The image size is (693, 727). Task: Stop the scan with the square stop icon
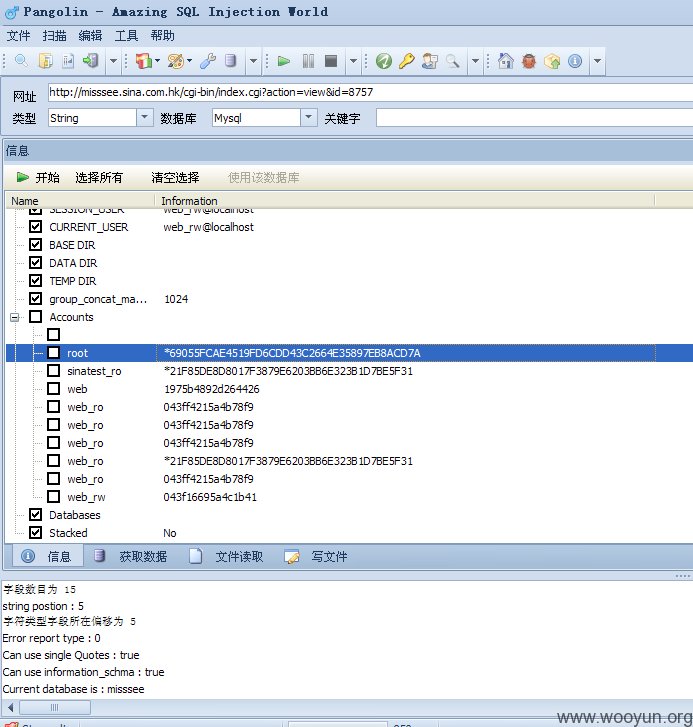click(x=331, y=61)
